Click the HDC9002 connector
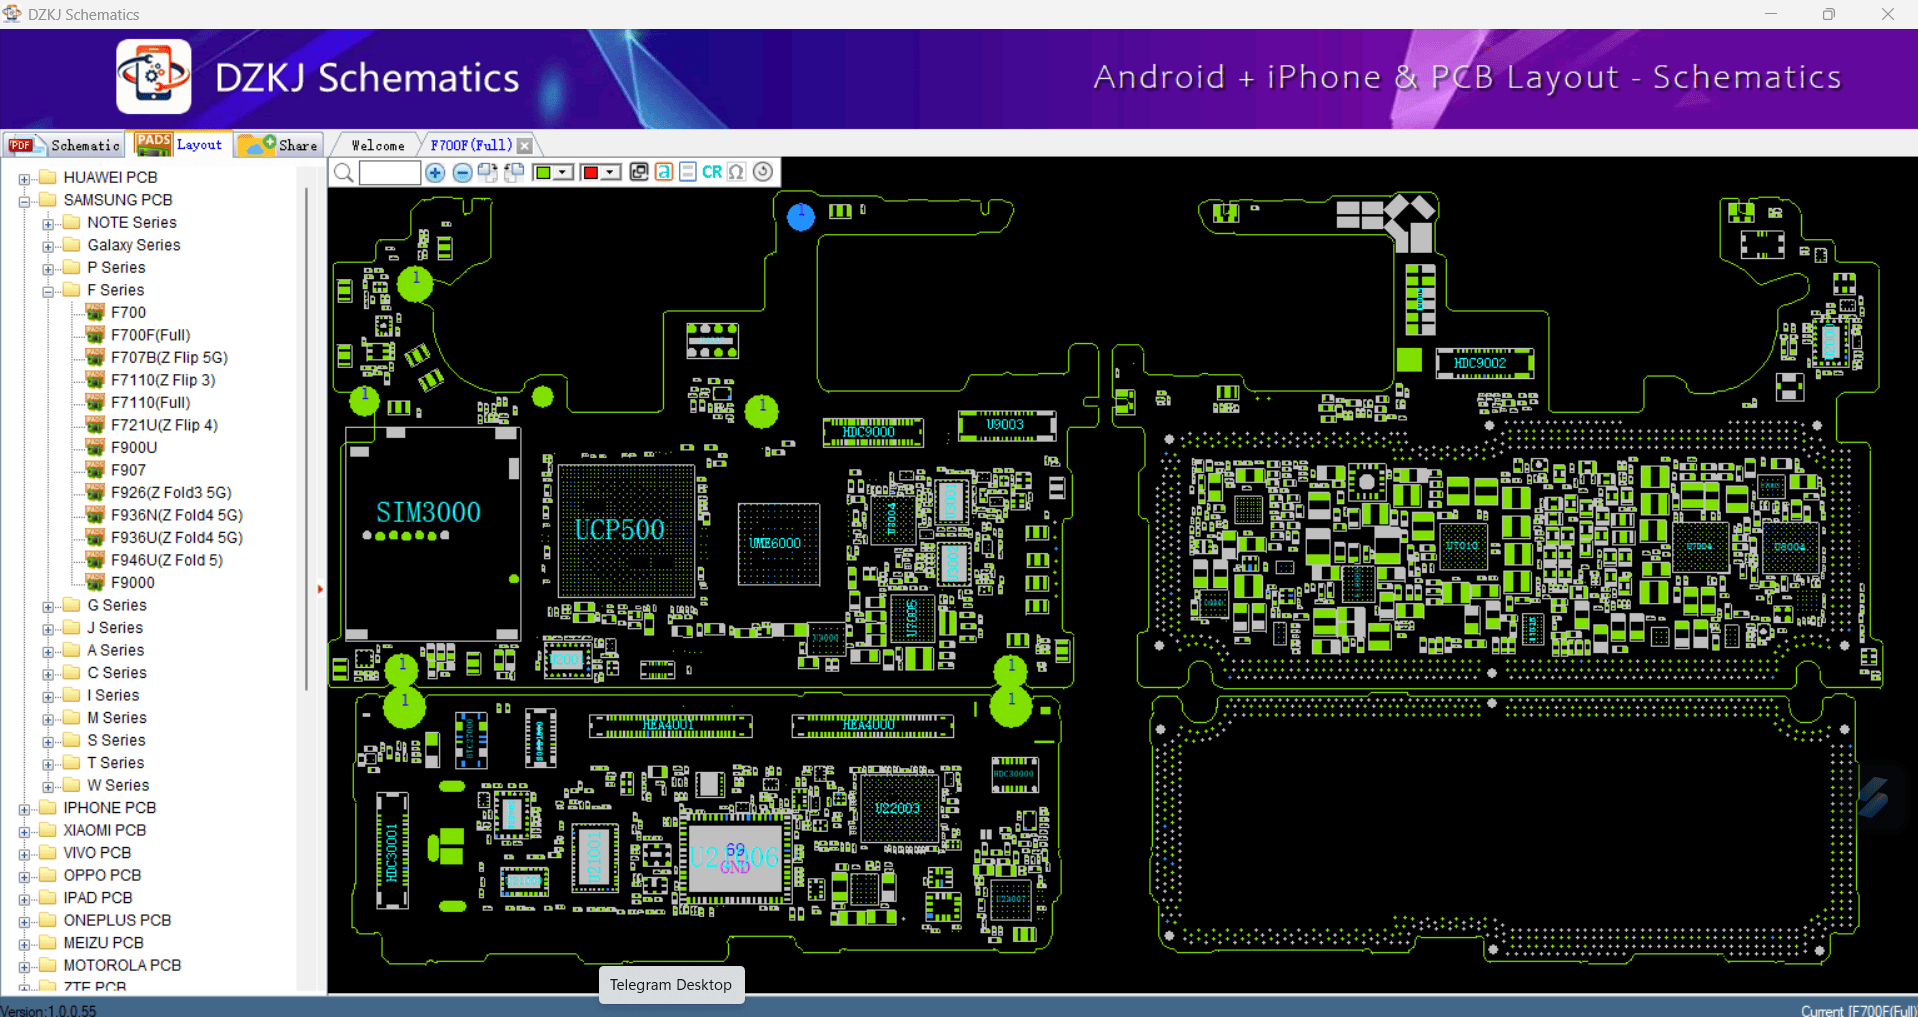The width and height of the screenshot is (1918, 1017). coord(1484,363)
